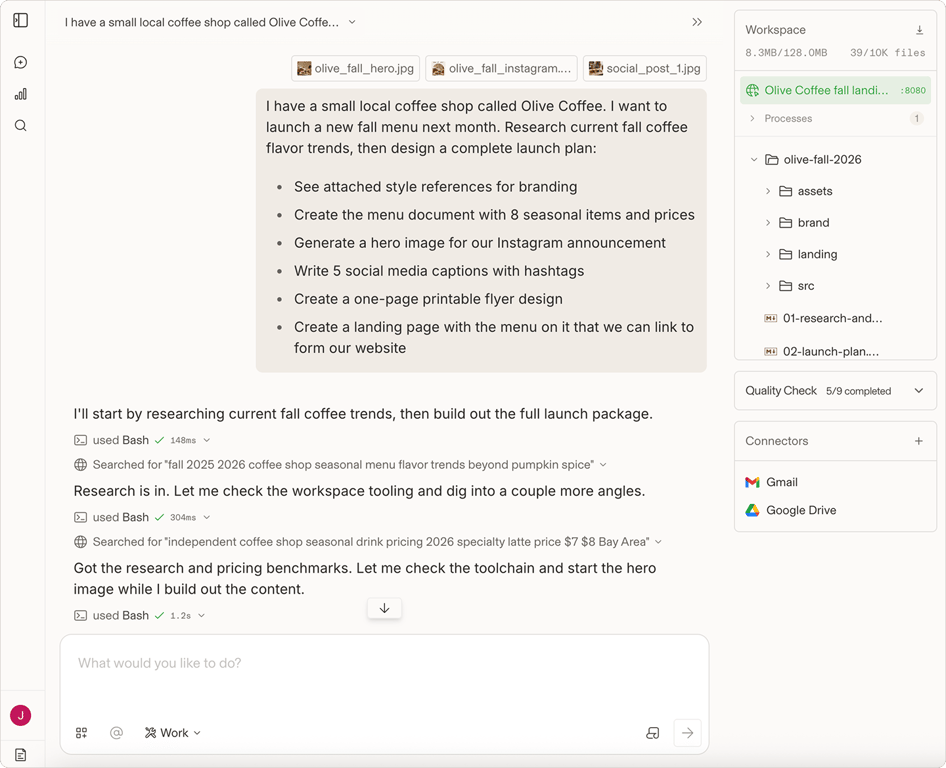
Task: Open olive_fall_hero.jpg attachment
Action: 355,69
